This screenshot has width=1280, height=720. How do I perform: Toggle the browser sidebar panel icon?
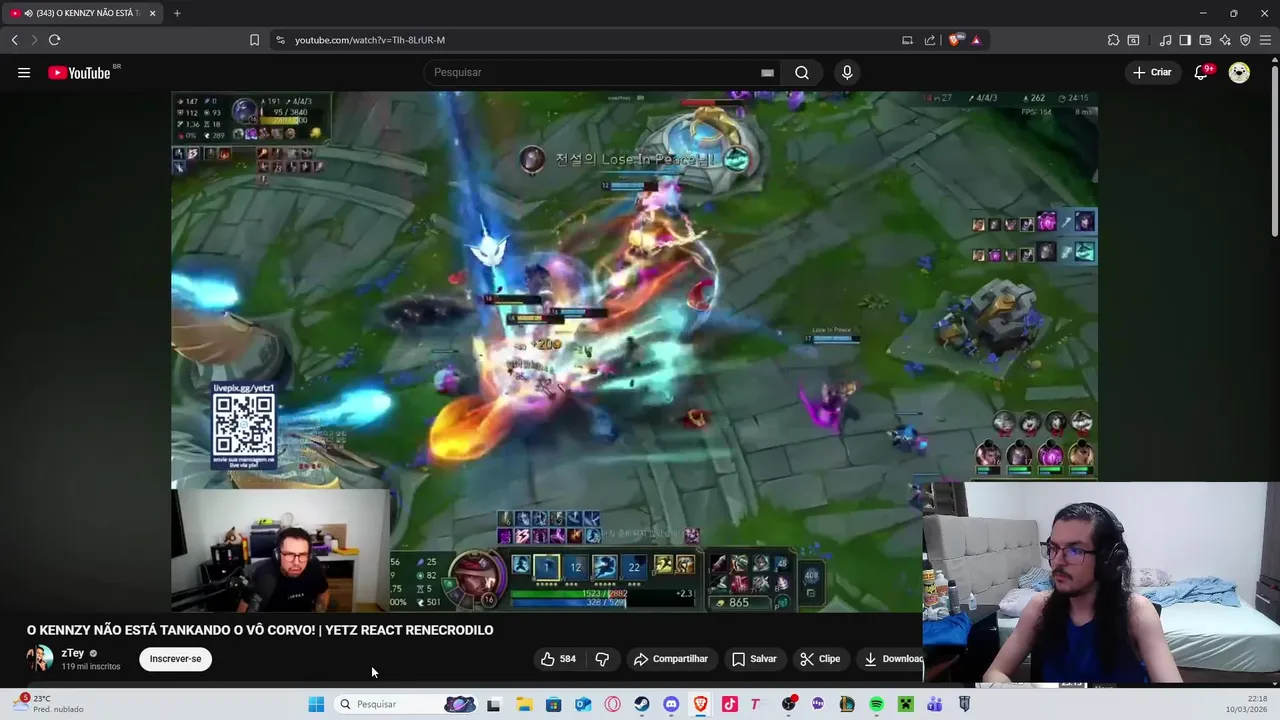(1185, 40)
